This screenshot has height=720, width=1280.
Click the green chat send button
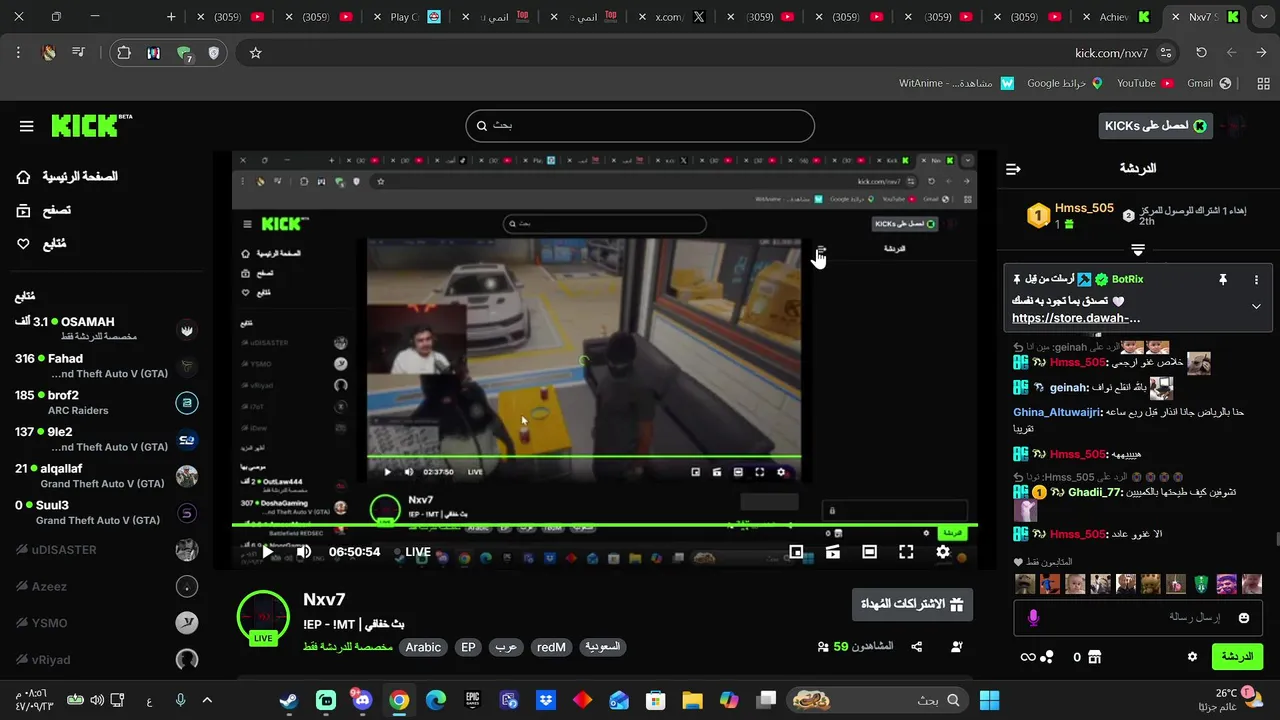click(1237, 657)
